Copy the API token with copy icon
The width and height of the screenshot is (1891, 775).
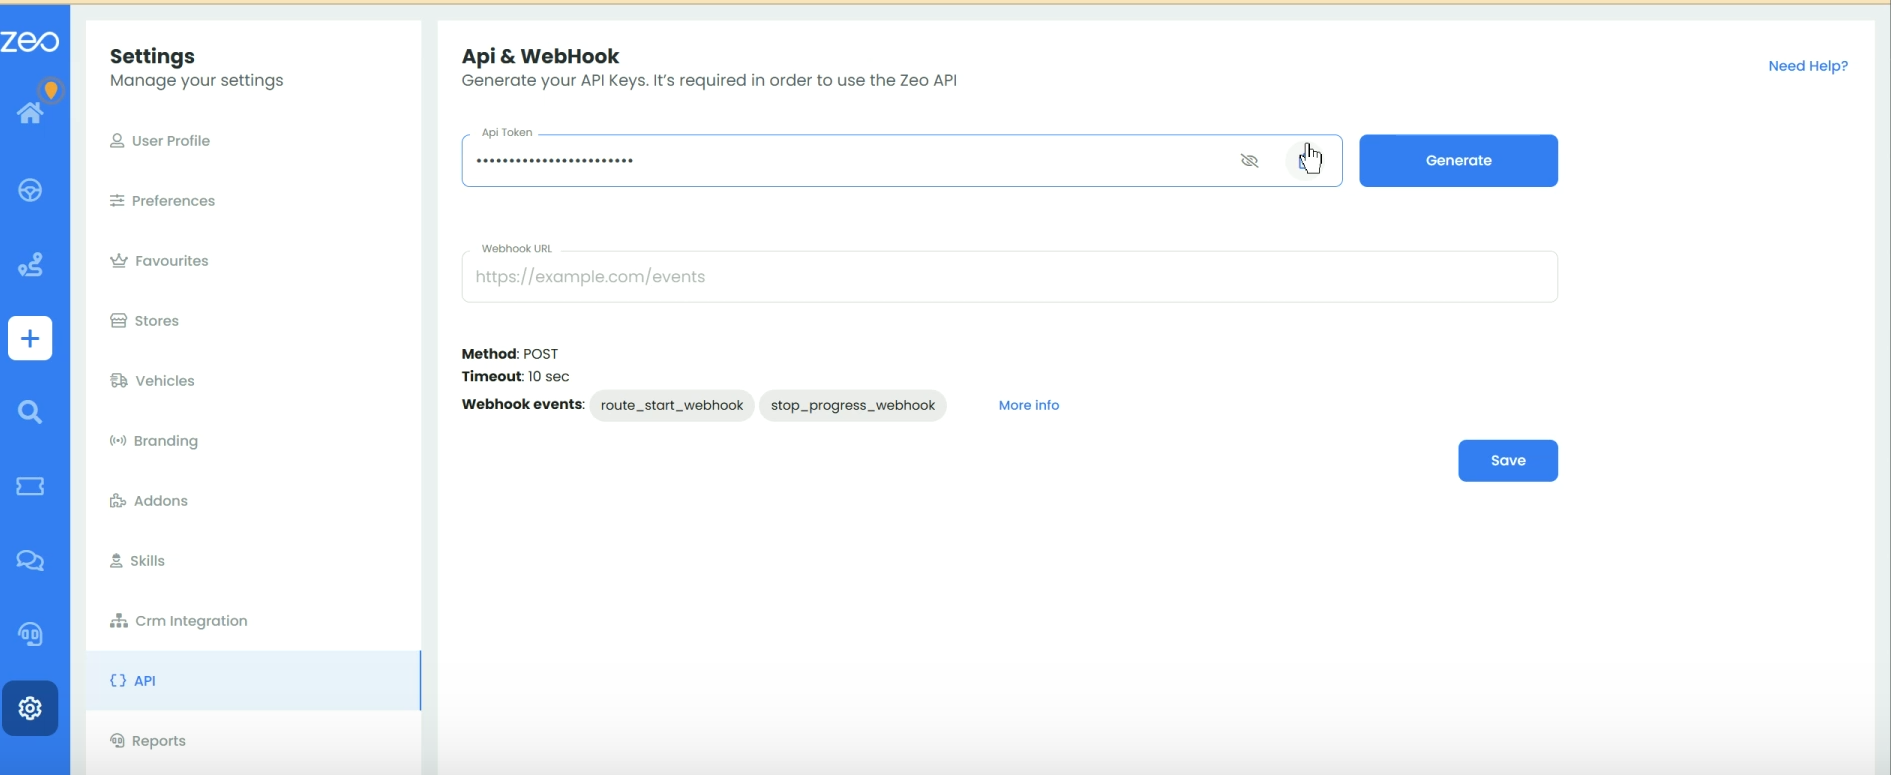click(1305, 160)
